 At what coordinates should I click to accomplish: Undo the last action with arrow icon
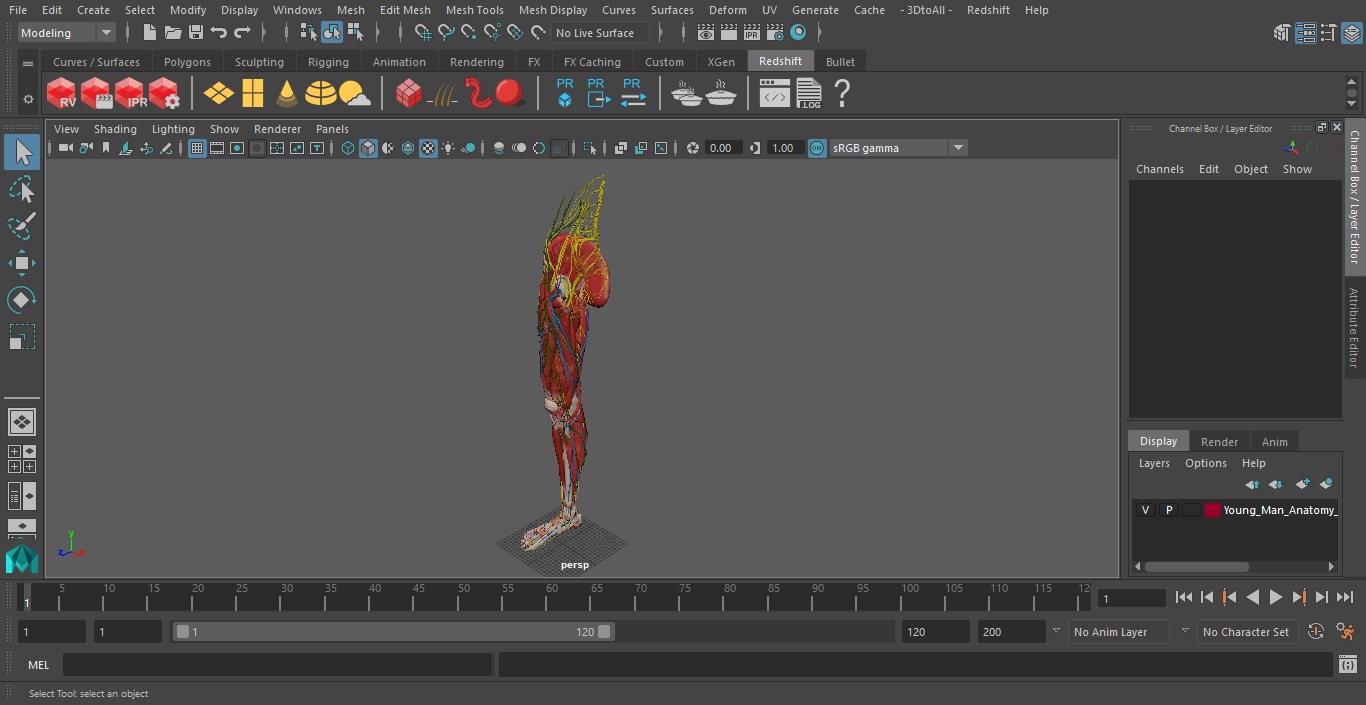pyautogui.click(x=219, y=33)
